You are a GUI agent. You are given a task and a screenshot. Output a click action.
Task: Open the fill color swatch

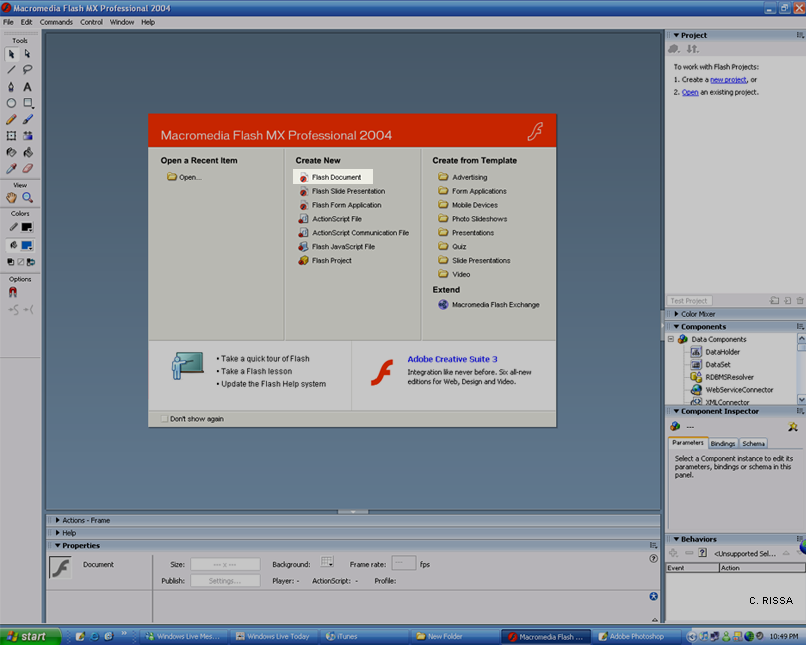[27, 245]
